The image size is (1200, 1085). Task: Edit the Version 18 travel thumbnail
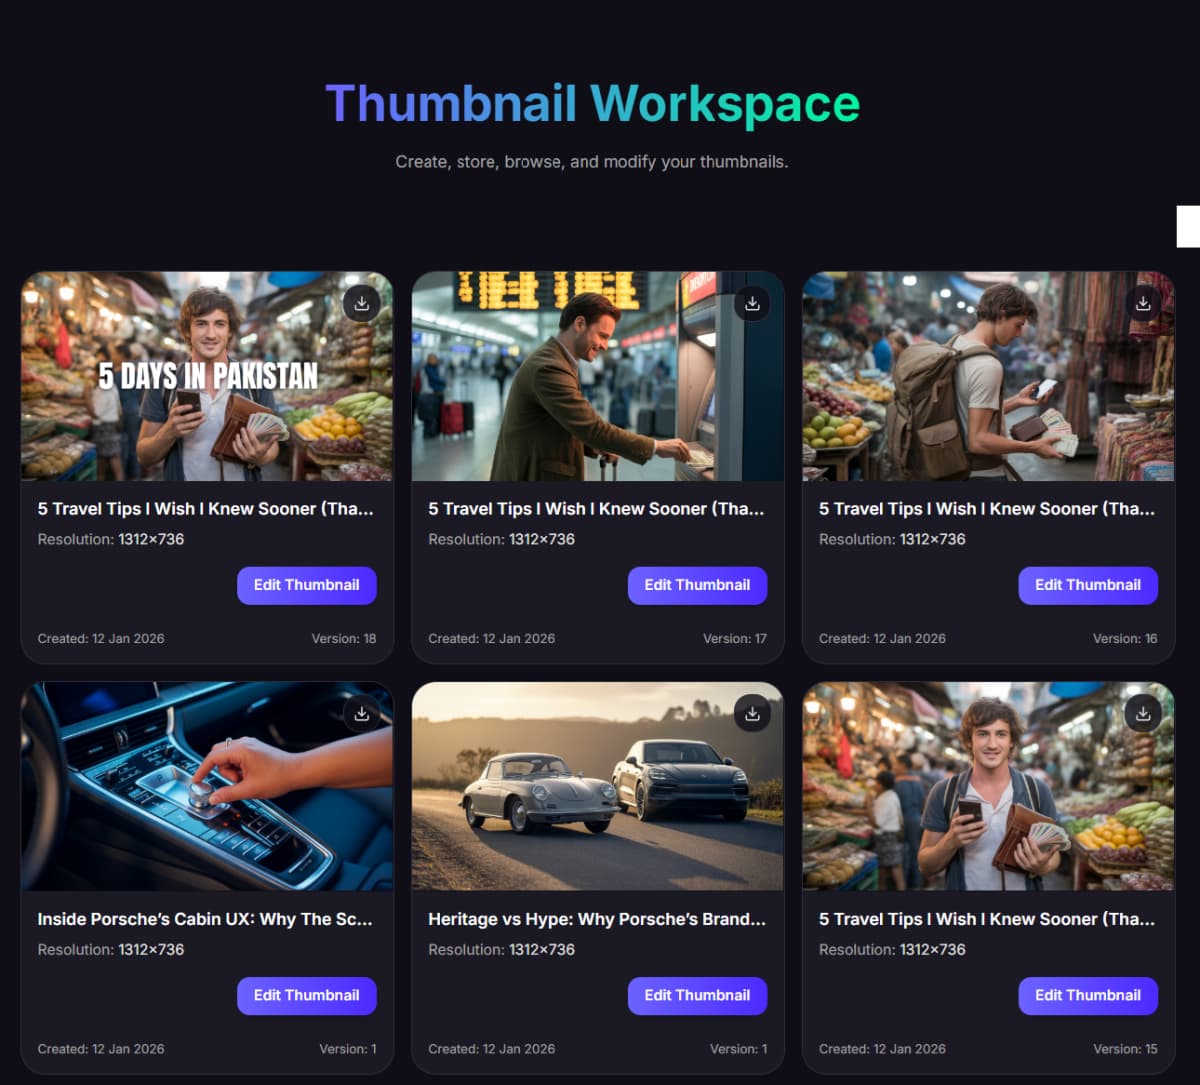(x=306, y=585)
